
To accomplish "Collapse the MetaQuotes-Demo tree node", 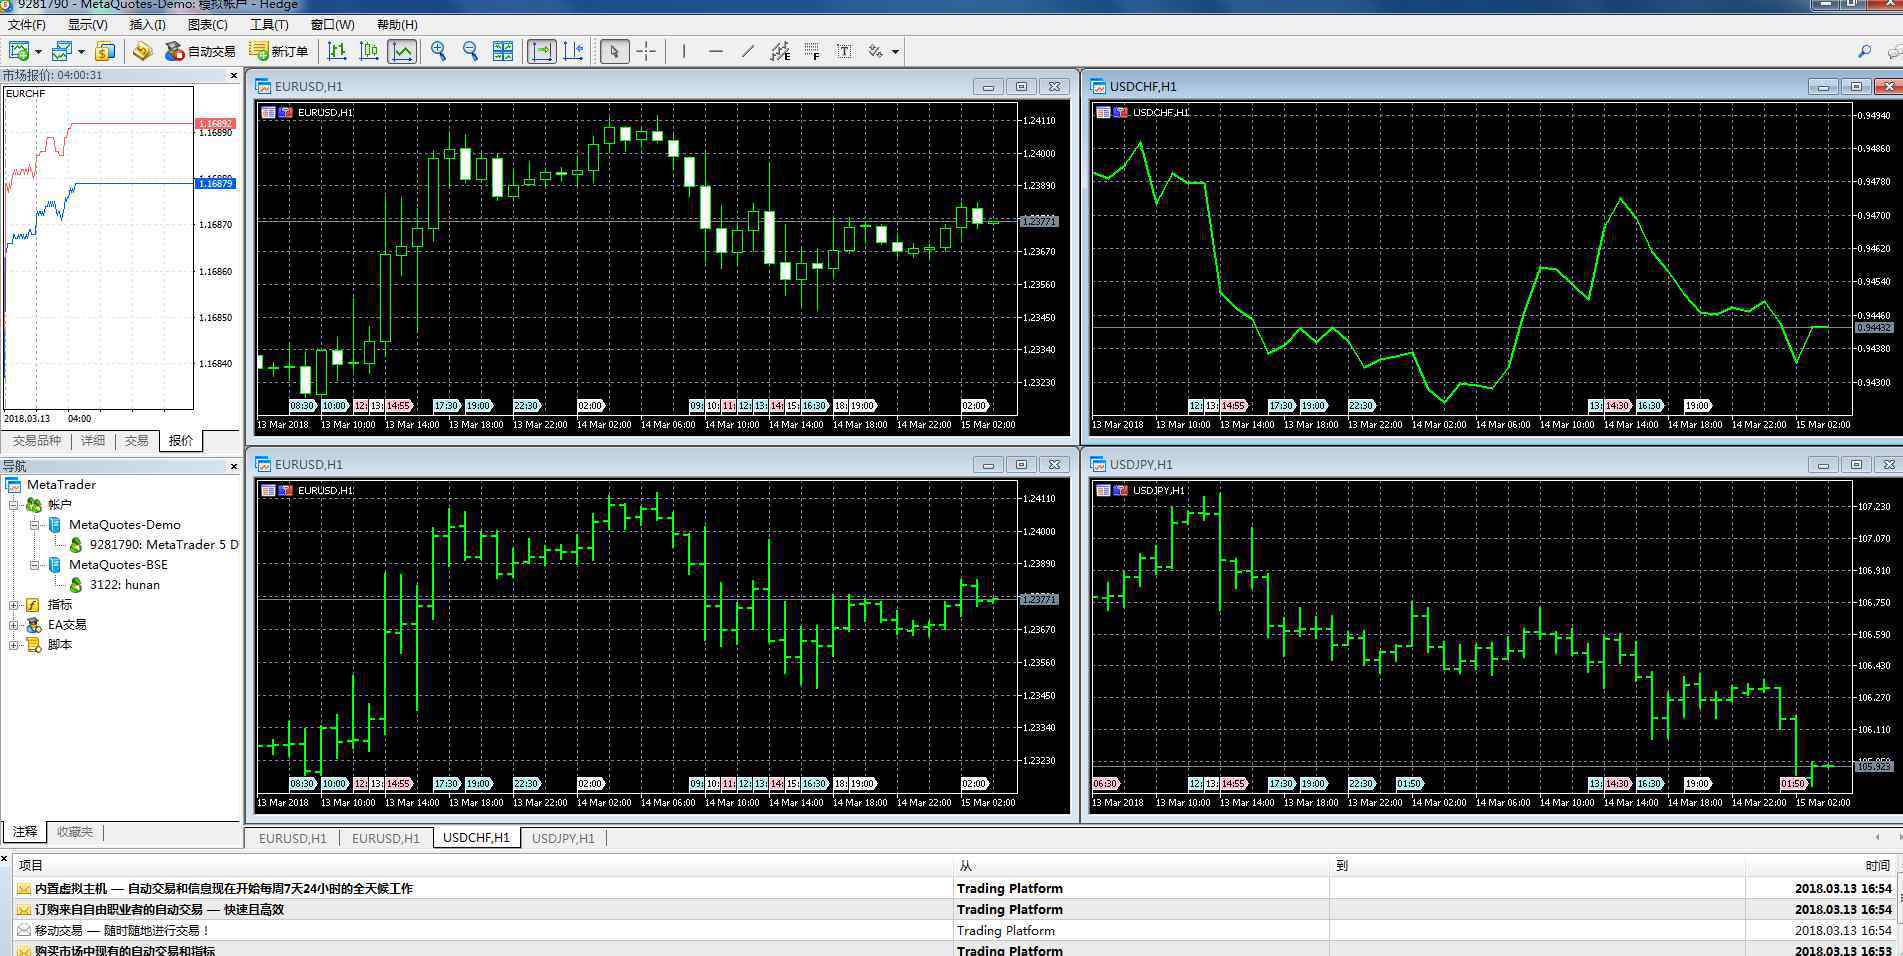I will 35,525.
